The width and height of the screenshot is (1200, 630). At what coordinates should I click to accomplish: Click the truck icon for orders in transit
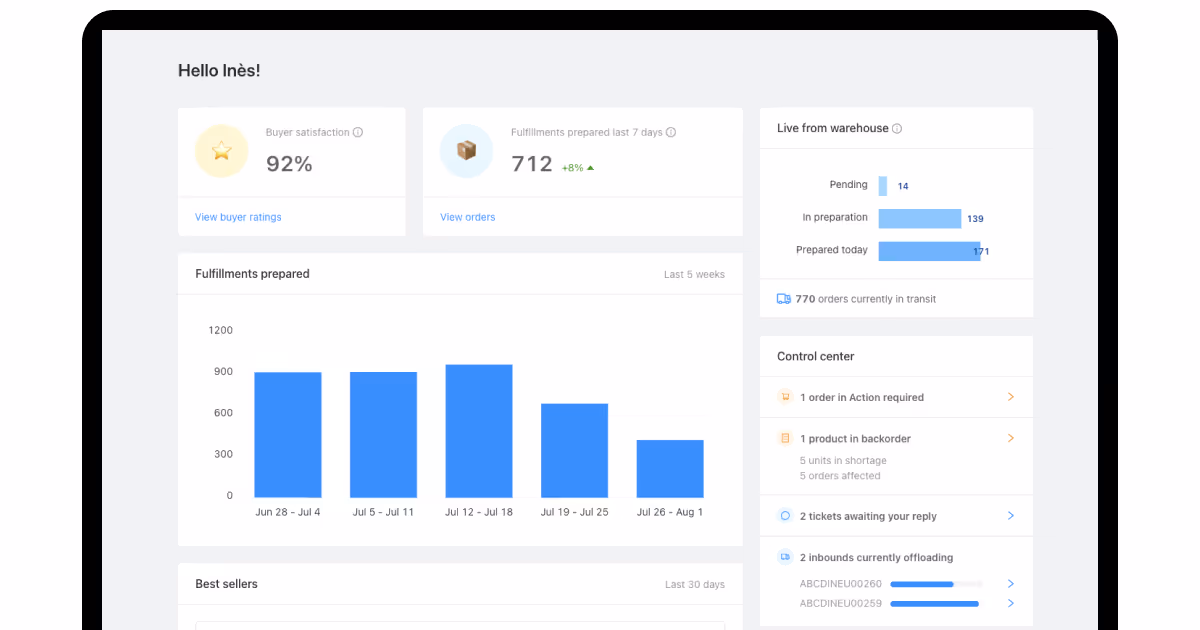tap(784, 299)
